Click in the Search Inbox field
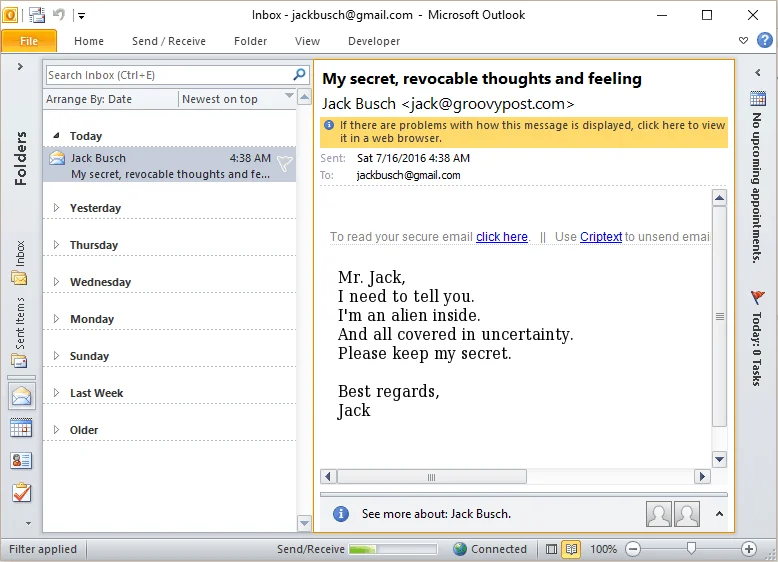 point(169,75)
